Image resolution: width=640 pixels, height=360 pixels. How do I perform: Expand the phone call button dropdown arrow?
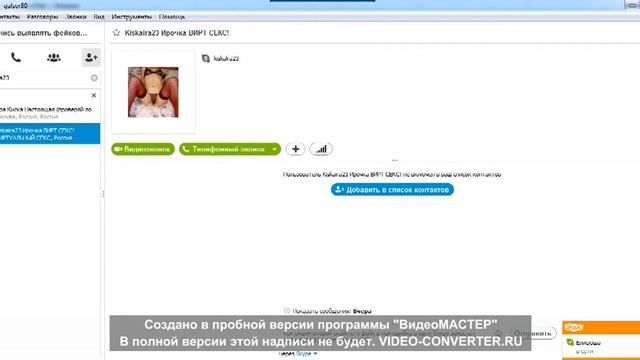click(x=275, y=149)
